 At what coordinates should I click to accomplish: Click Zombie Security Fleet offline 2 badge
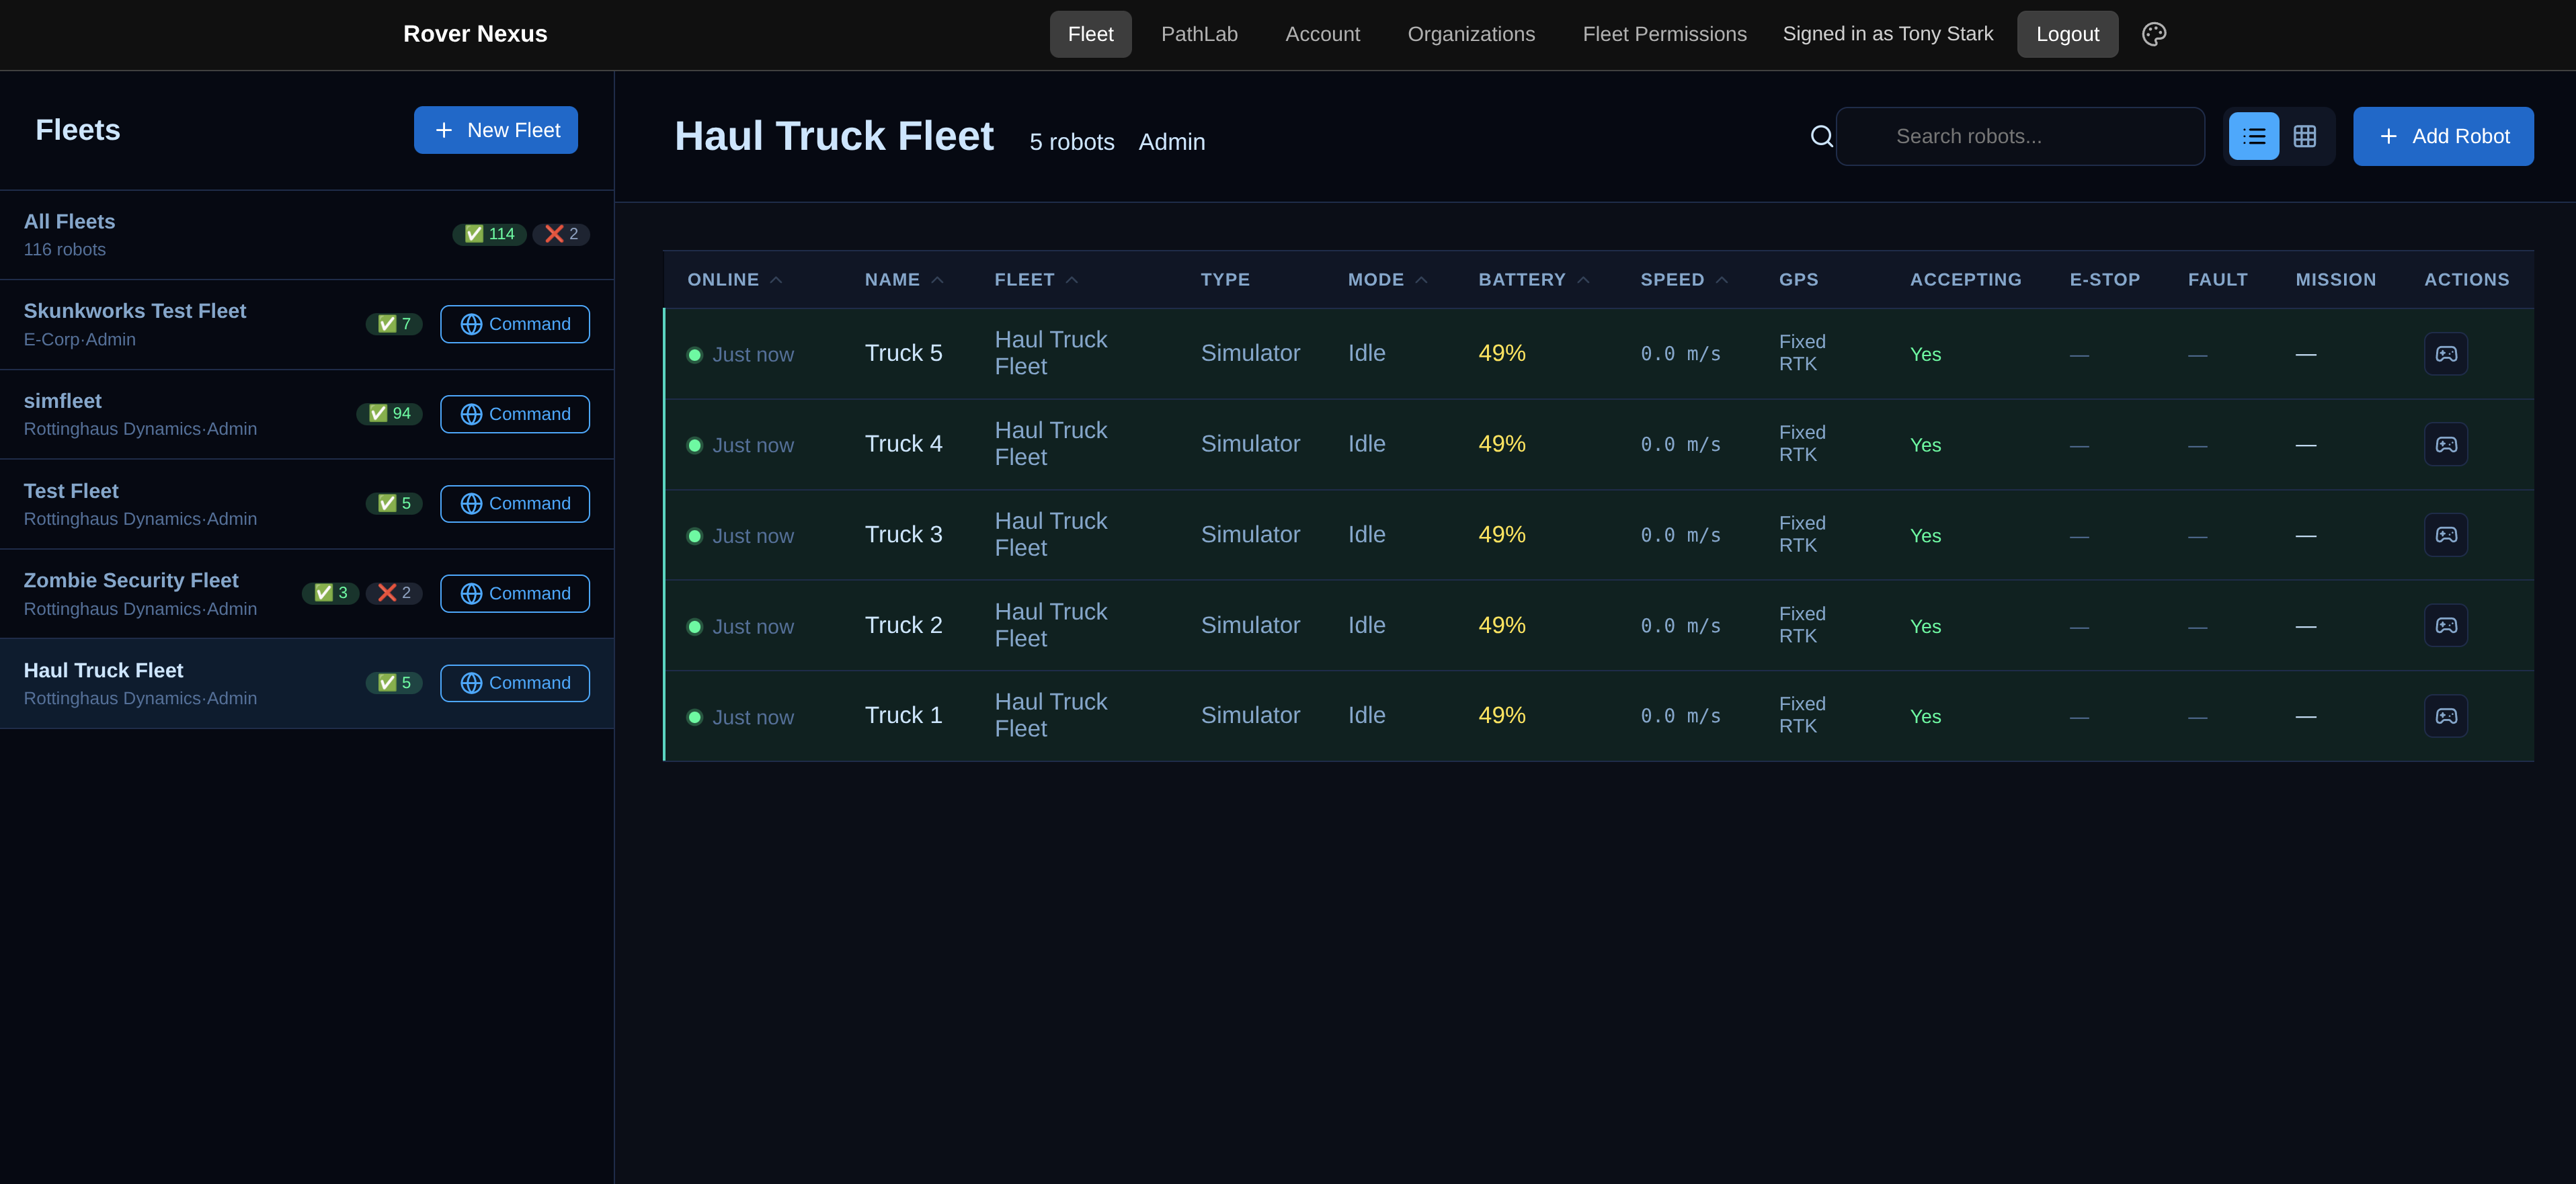[x=394, y=593]
